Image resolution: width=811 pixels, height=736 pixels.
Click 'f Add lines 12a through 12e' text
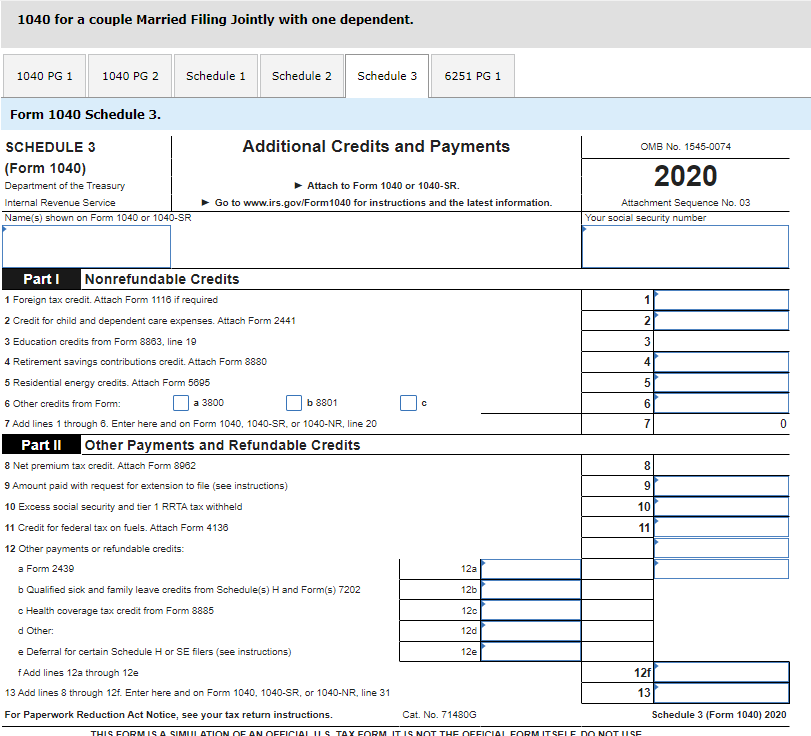pos(78,673)
